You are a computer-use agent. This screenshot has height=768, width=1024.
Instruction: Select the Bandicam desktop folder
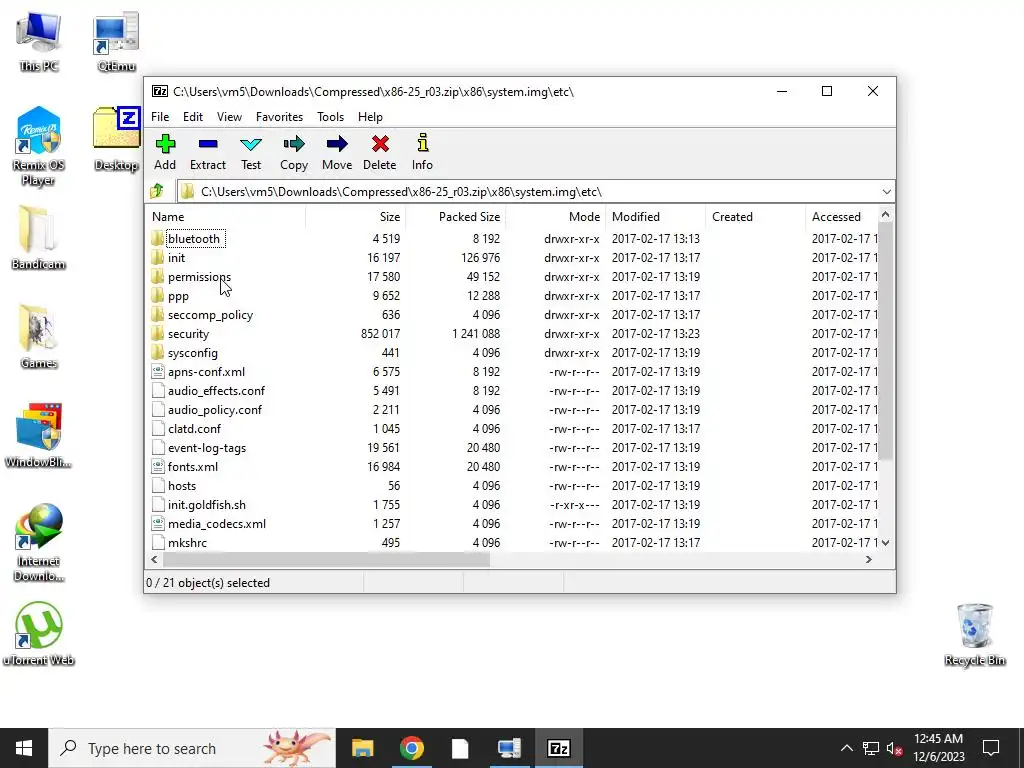[x=39, y=238]
